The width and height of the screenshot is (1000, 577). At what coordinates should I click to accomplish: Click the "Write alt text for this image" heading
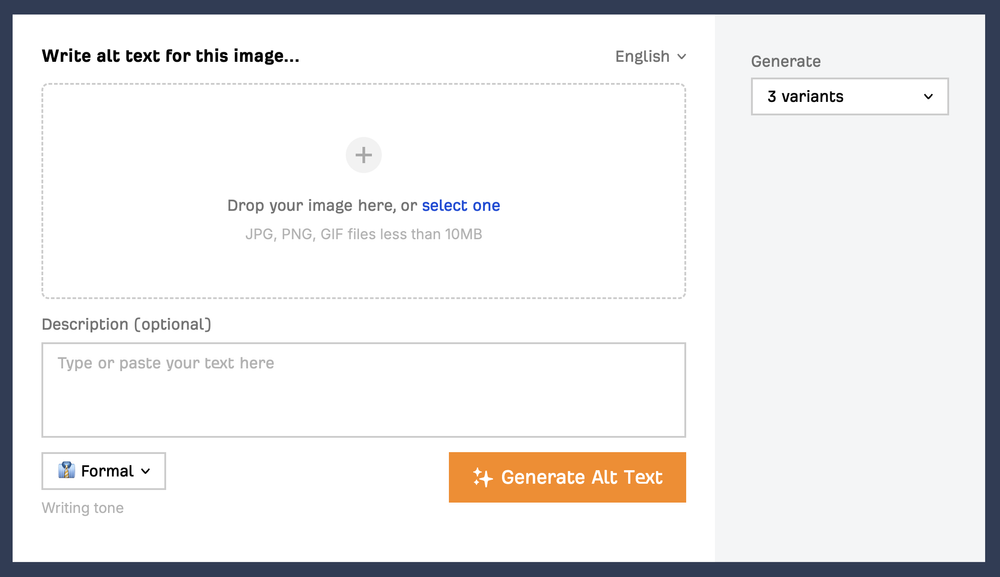170,56
